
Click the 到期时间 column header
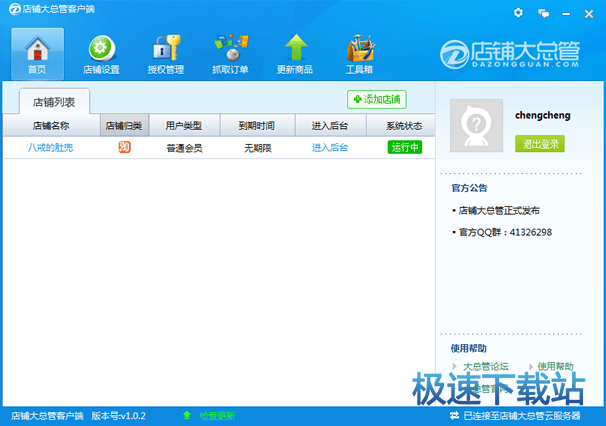(x=257, y=125)
